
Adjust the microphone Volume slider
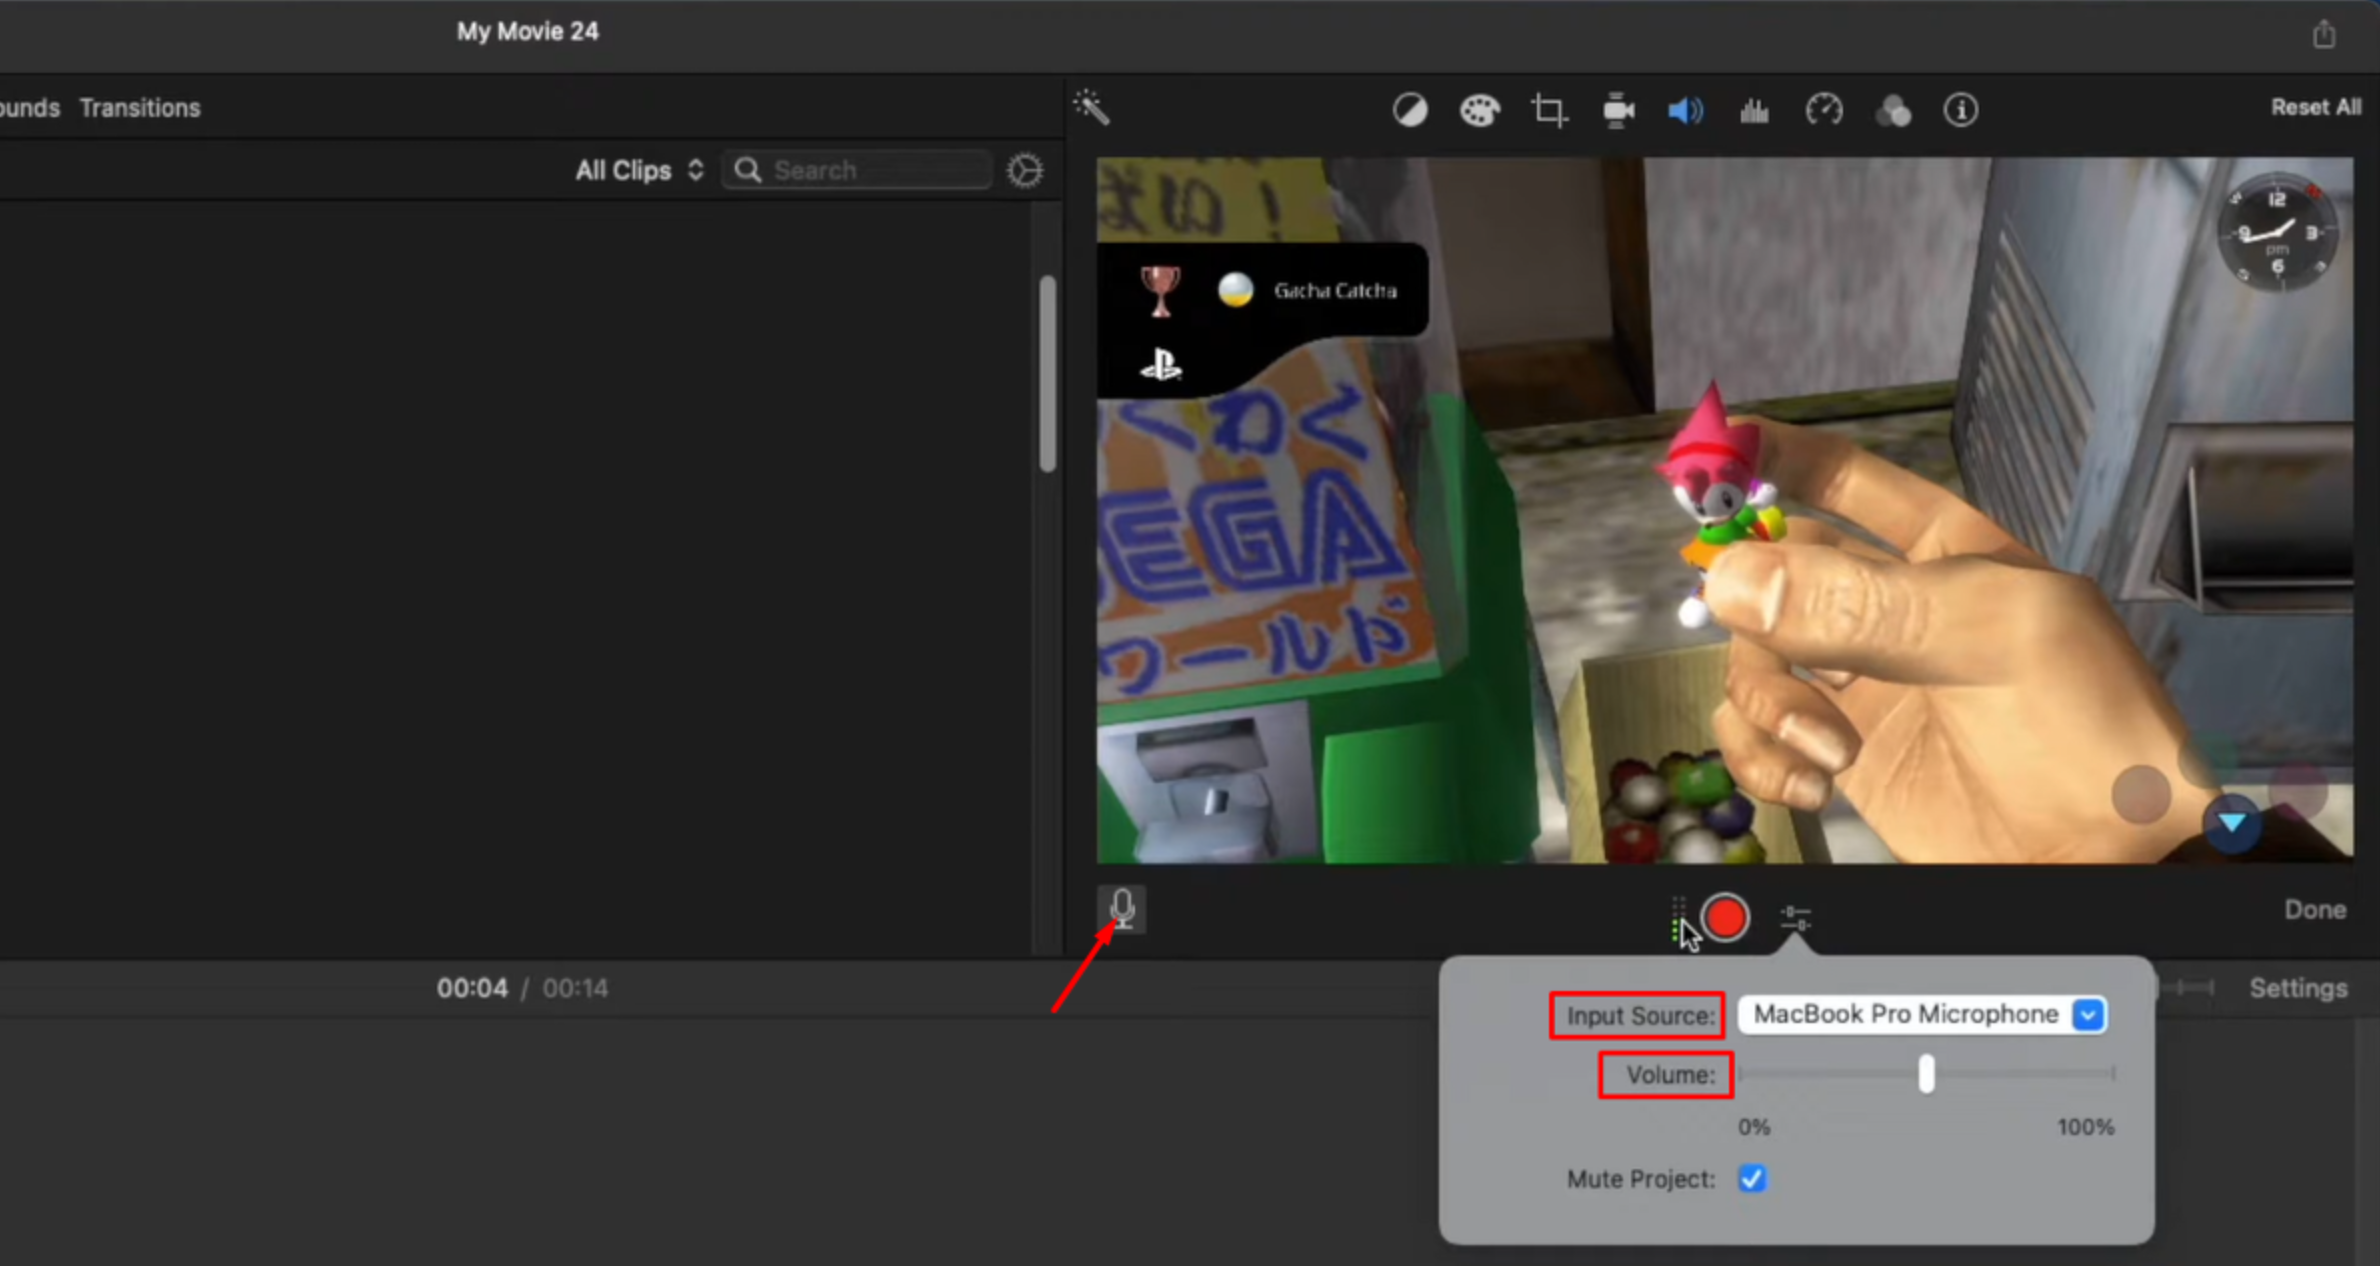(x=1925, y=1073)
